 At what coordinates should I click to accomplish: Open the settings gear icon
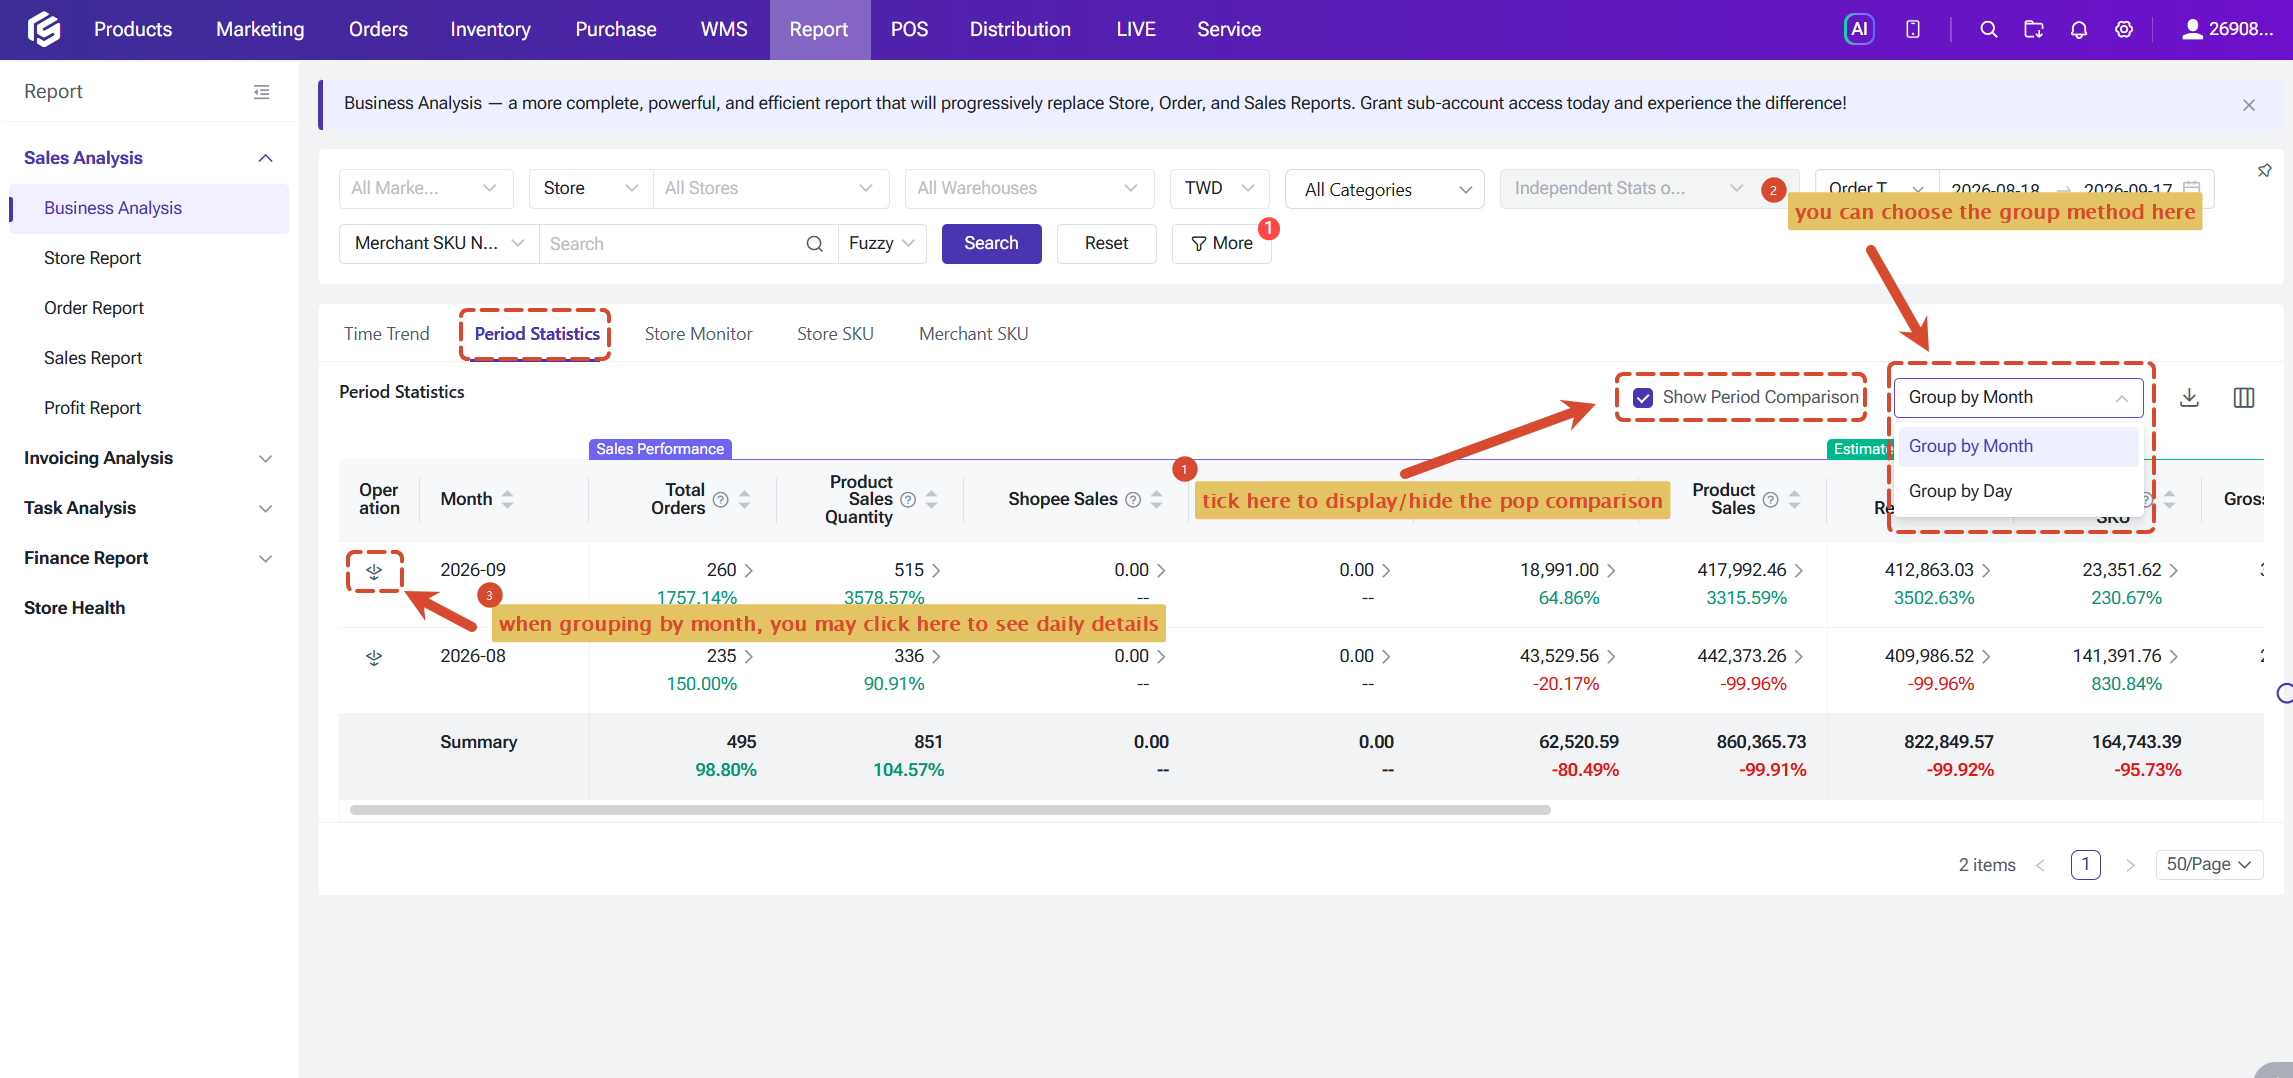(2123, 29)
